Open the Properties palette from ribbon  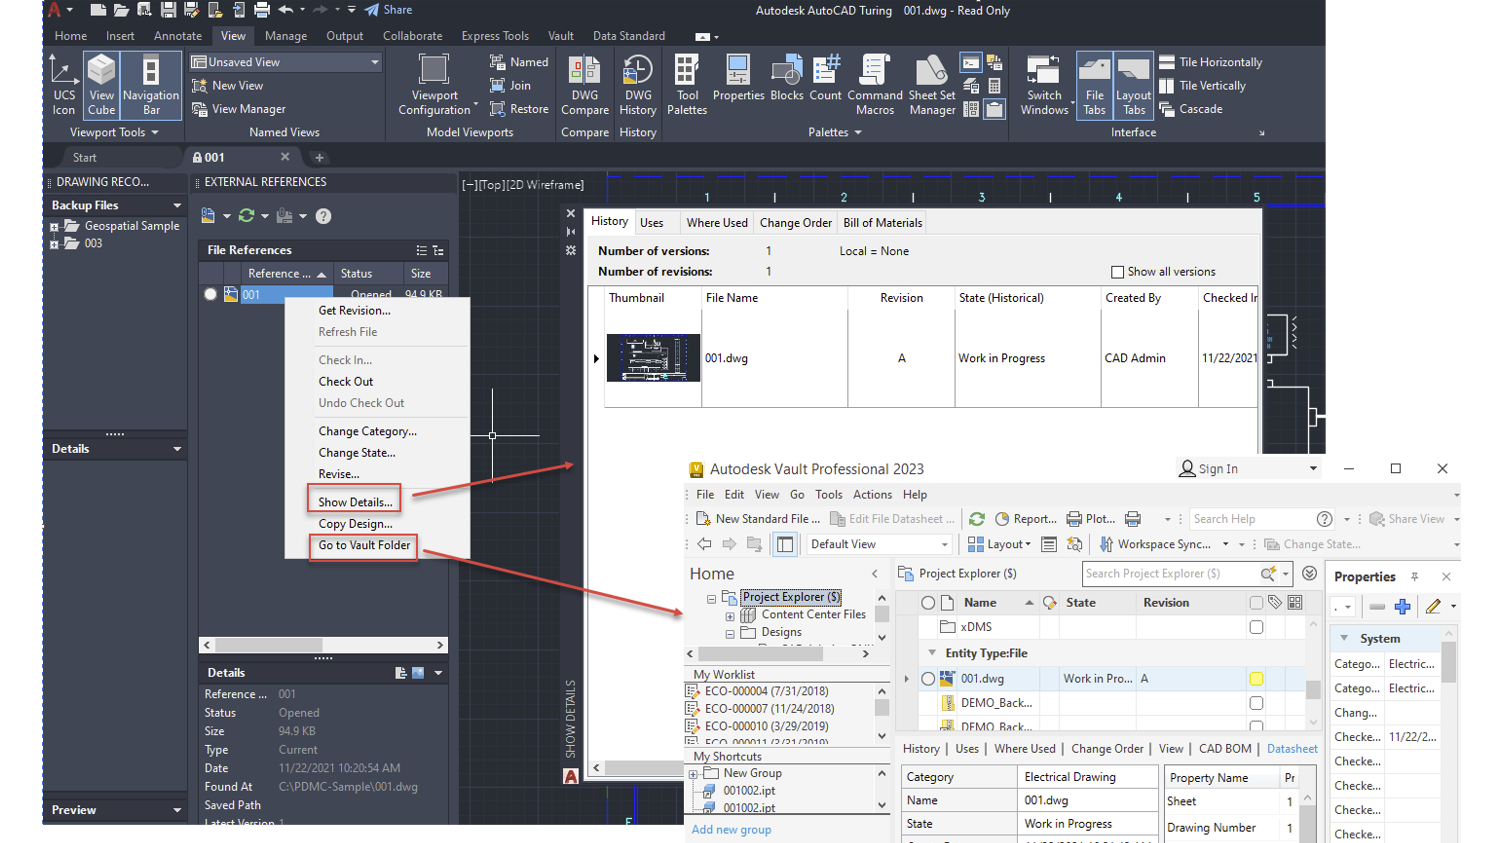click(x=738, y=78)
